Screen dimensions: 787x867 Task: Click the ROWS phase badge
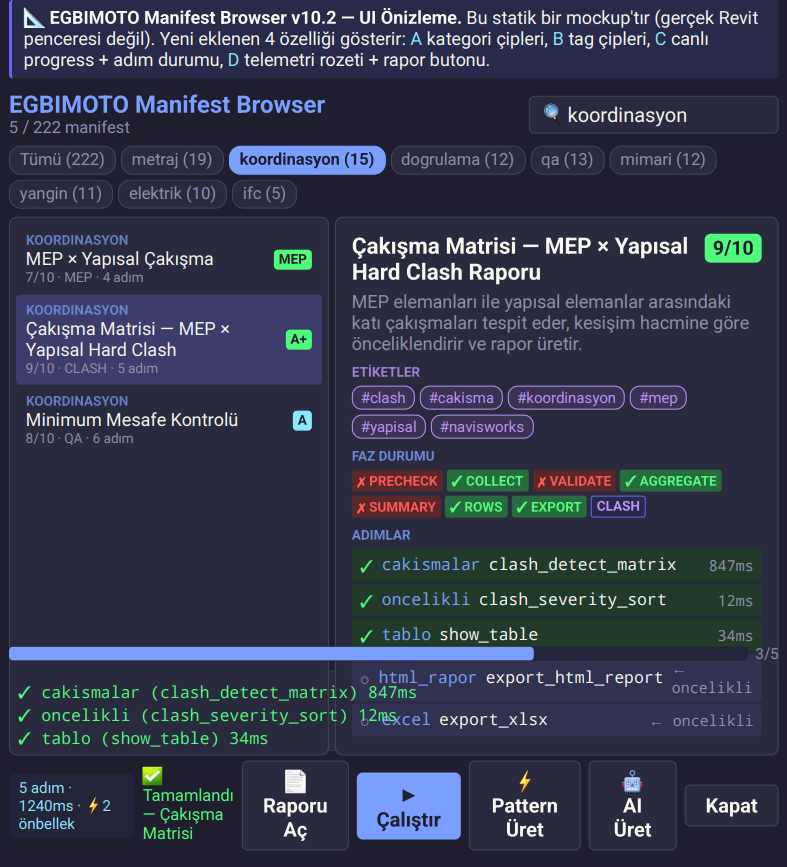[476, 507]
